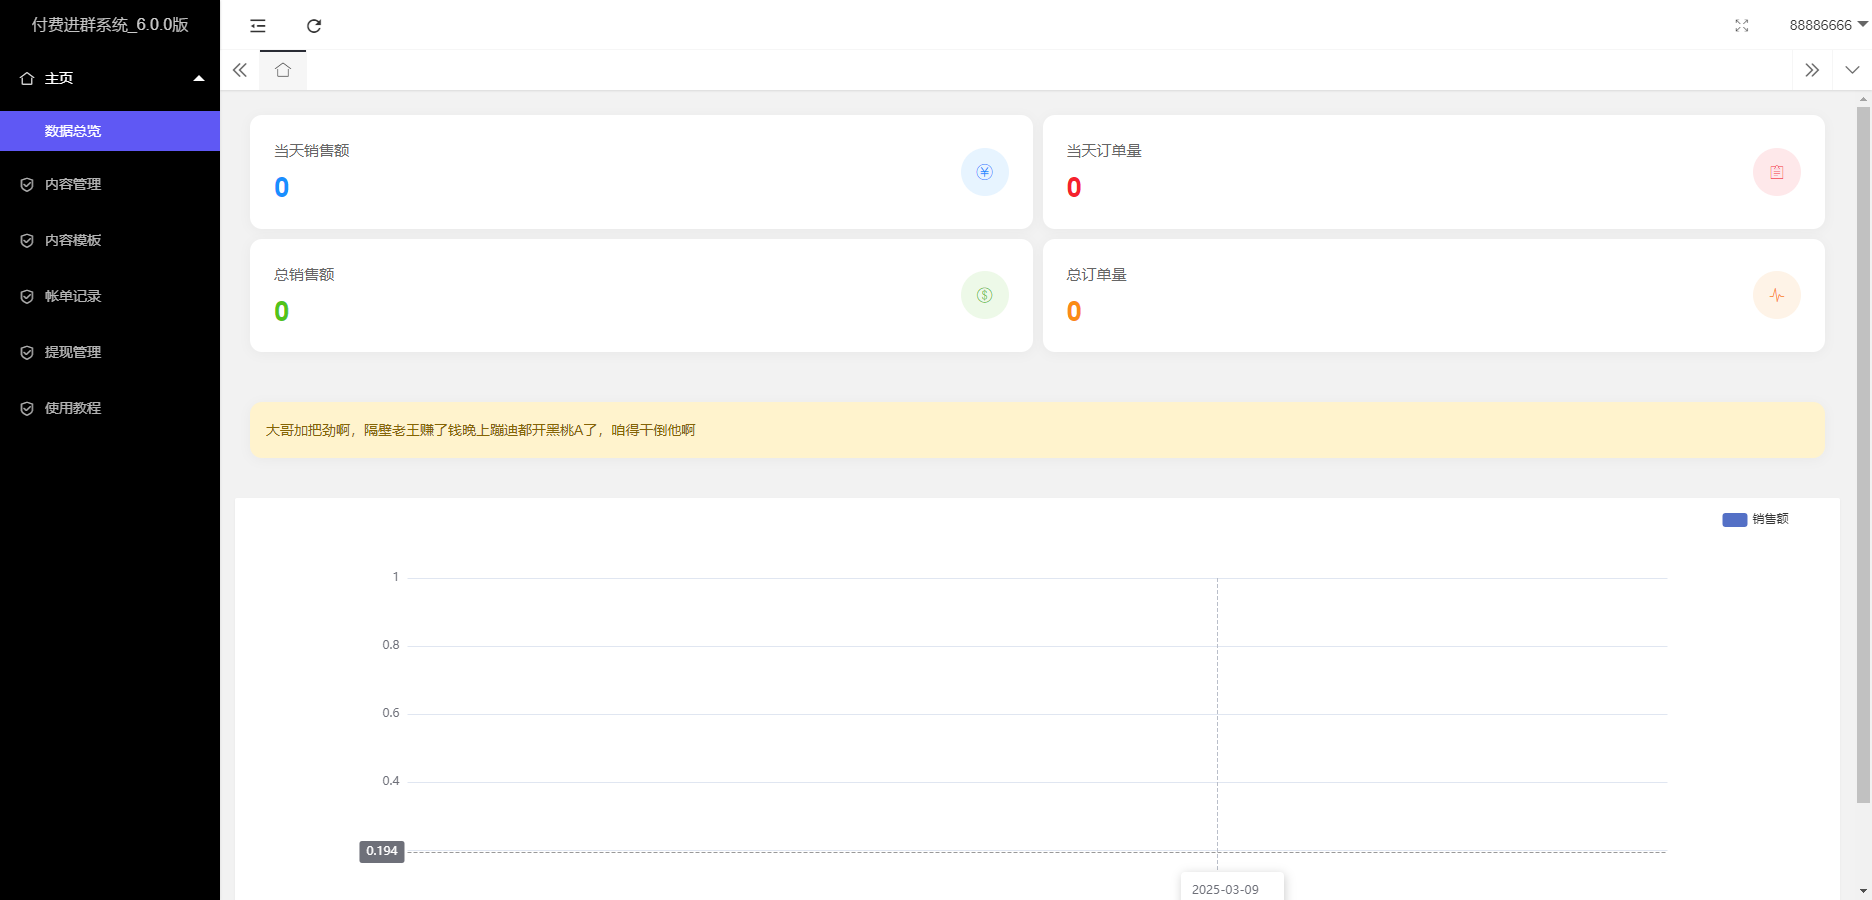Collapse the 主页 menu group
The height and width of the screenshot is (900, 1872).
pyautogui.click(x=110, y=78)
